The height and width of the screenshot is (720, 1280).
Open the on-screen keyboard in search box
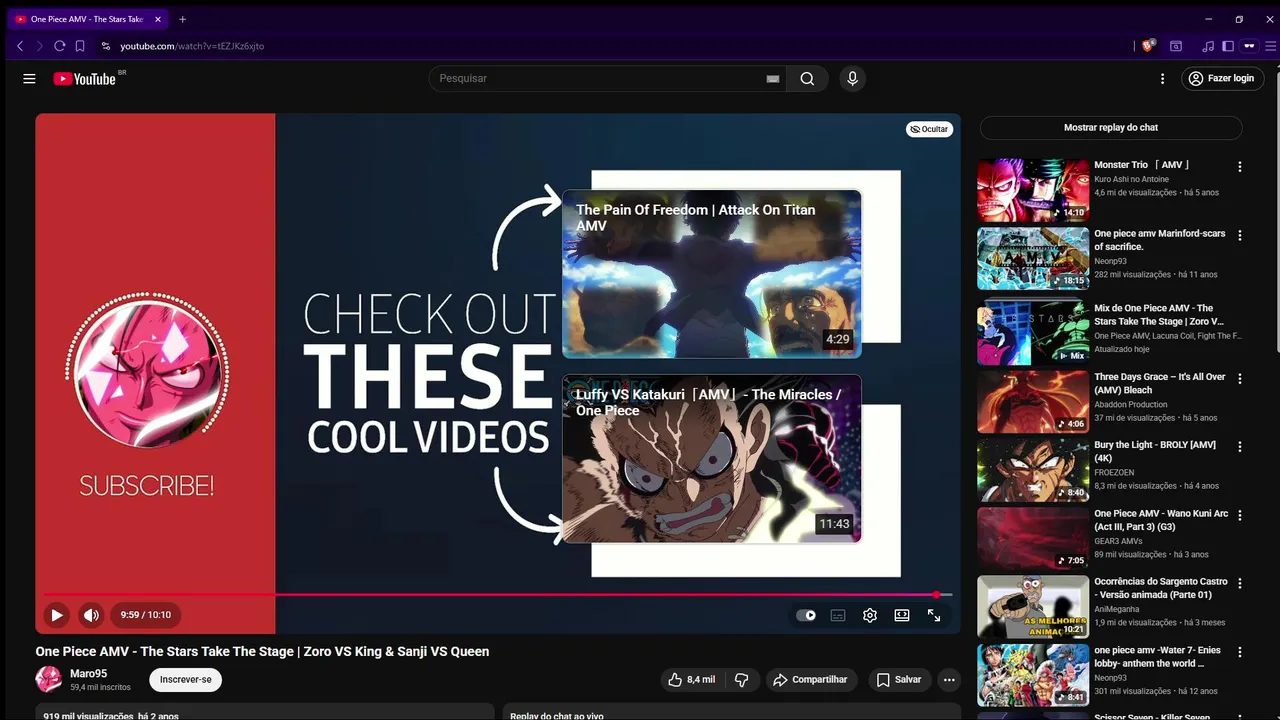point(772,79)
